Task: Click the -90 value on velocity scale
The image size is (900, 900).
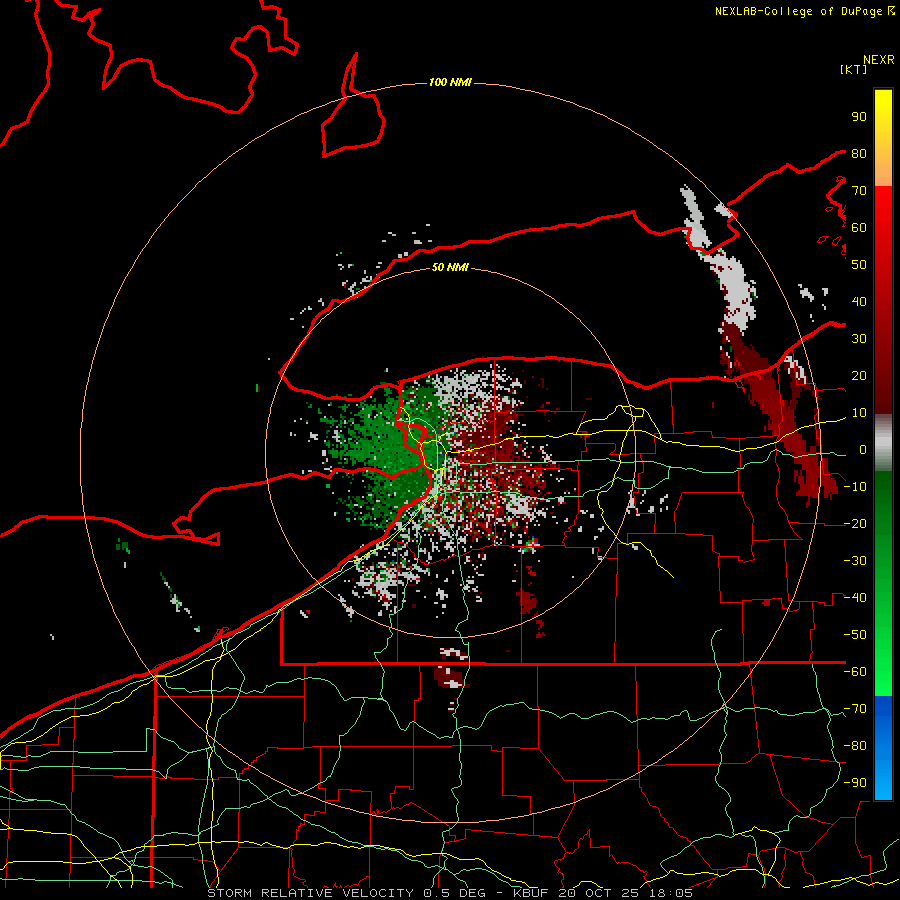Action: point(855,783)
